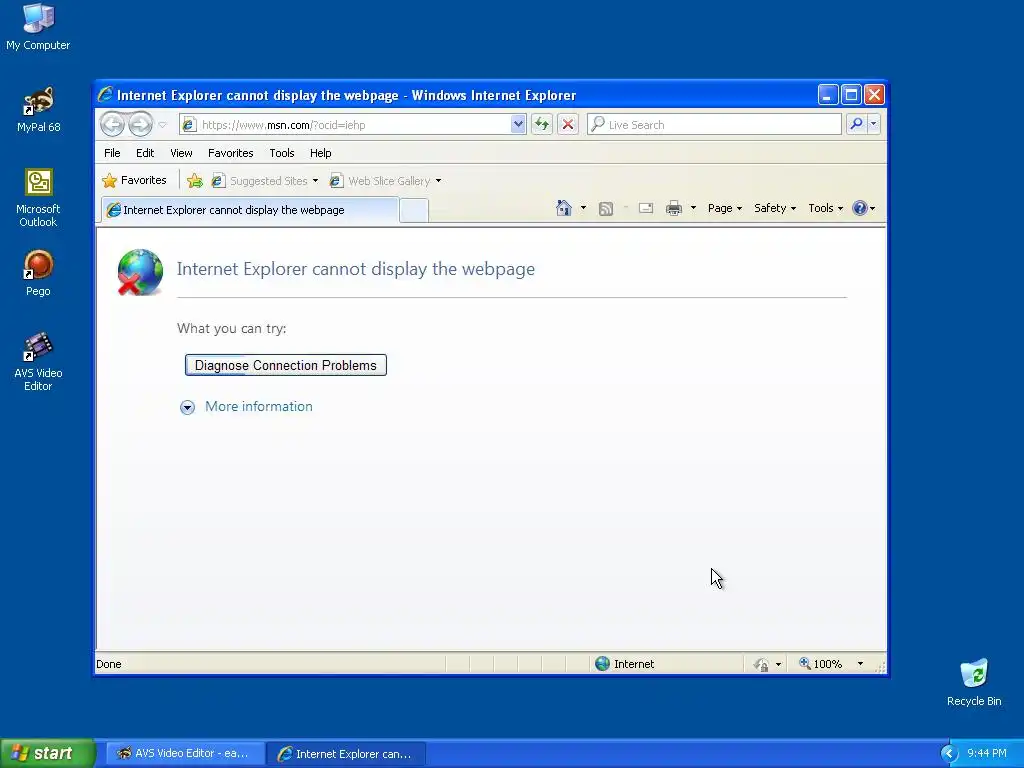Click the Protected Mode status icon
This screenshot has height=768, width=1024.
(x=761, y=664)
